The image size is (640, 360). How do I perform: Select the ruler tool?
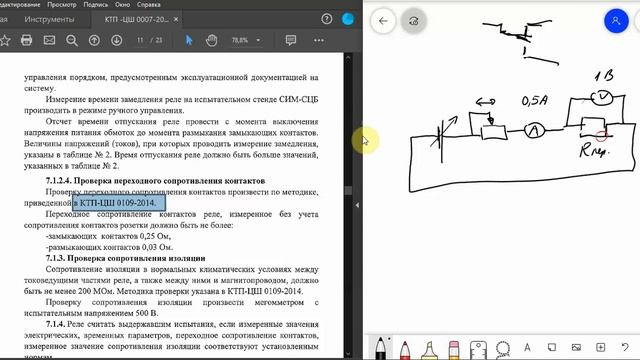(x=478, y=350)
